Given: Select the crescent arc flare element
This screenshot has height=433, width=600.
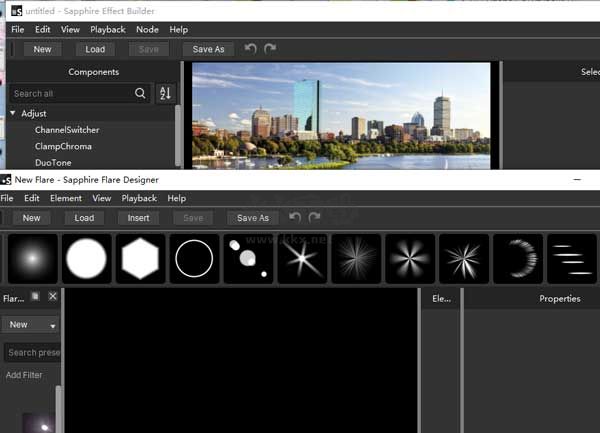Looking at the screenshot, I should [519, 259].
